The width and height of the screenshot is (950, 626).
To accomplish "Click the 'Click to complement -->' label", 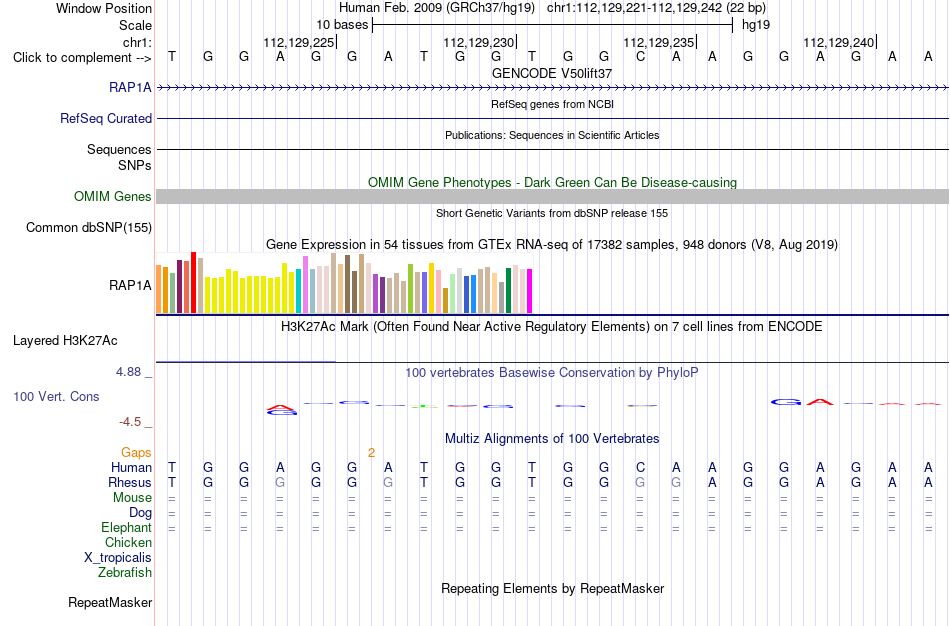I will point(82,58).
